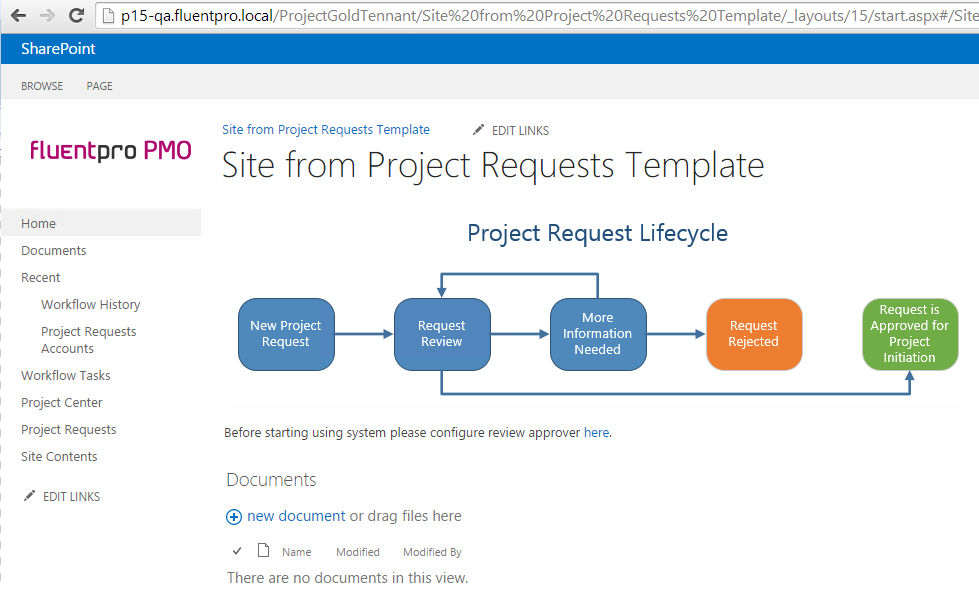Click the 'new document' link
979x589 pixels.
(x=296, y=516)
